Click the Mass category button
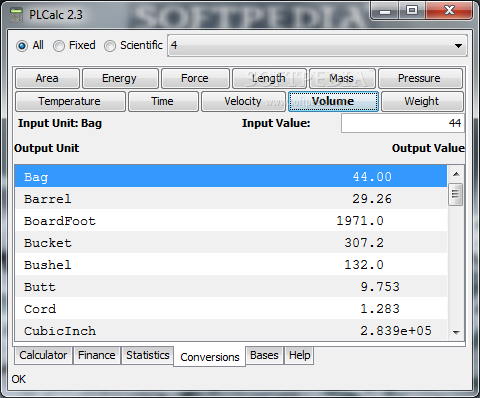 [342, 78]
